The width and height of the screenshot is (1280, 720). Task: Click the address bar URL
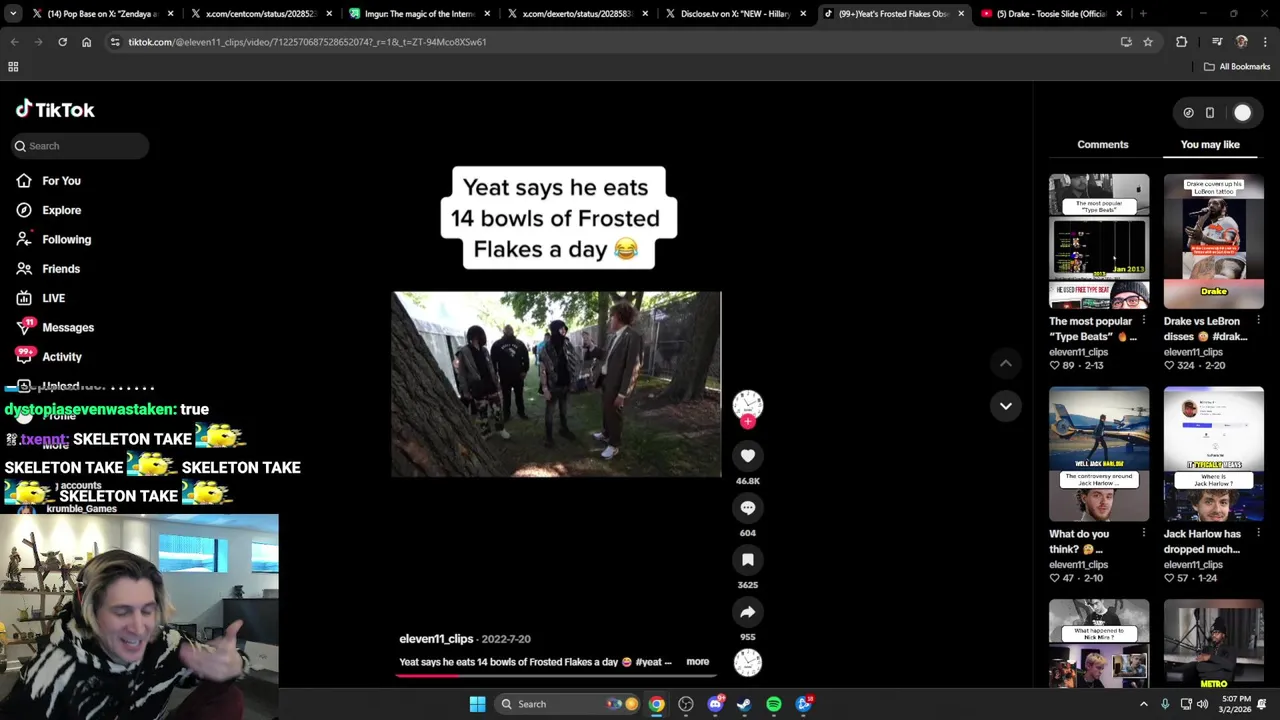tap(307, 42)
